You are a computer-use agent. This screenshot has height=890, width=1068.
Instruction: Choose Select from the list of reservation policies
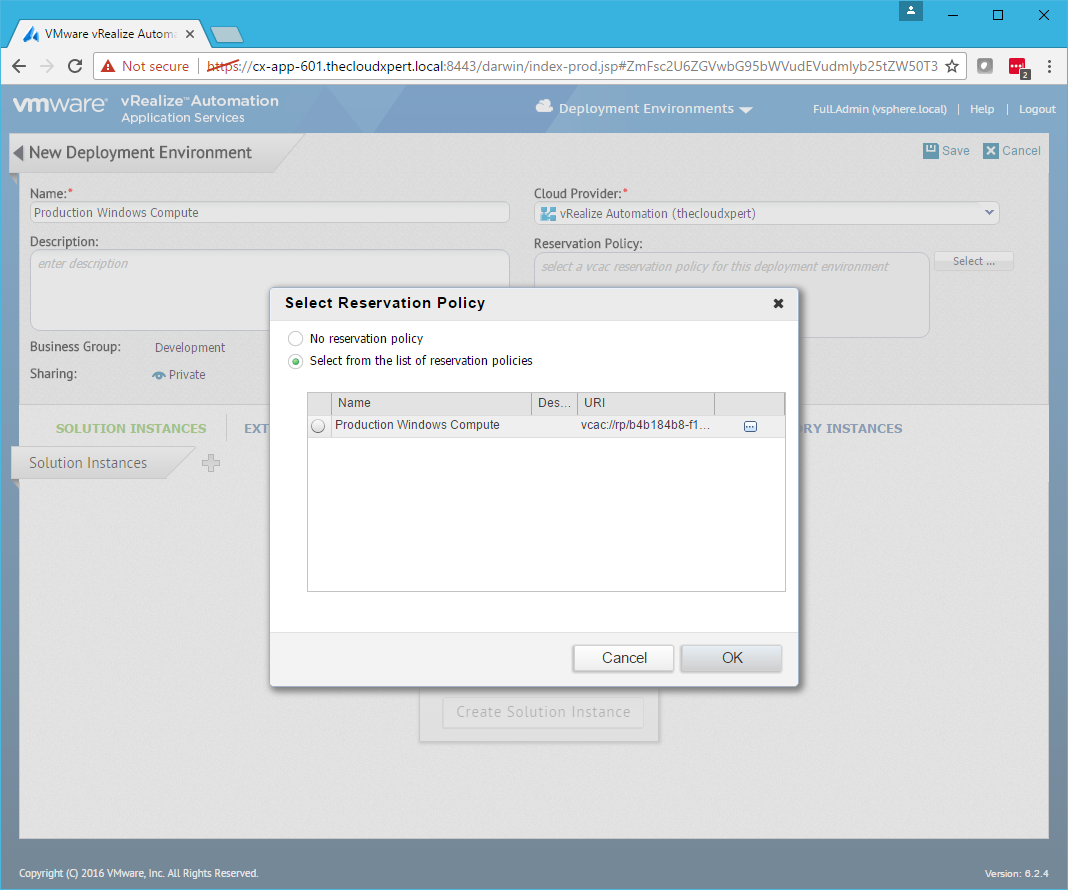coord(296,361)
